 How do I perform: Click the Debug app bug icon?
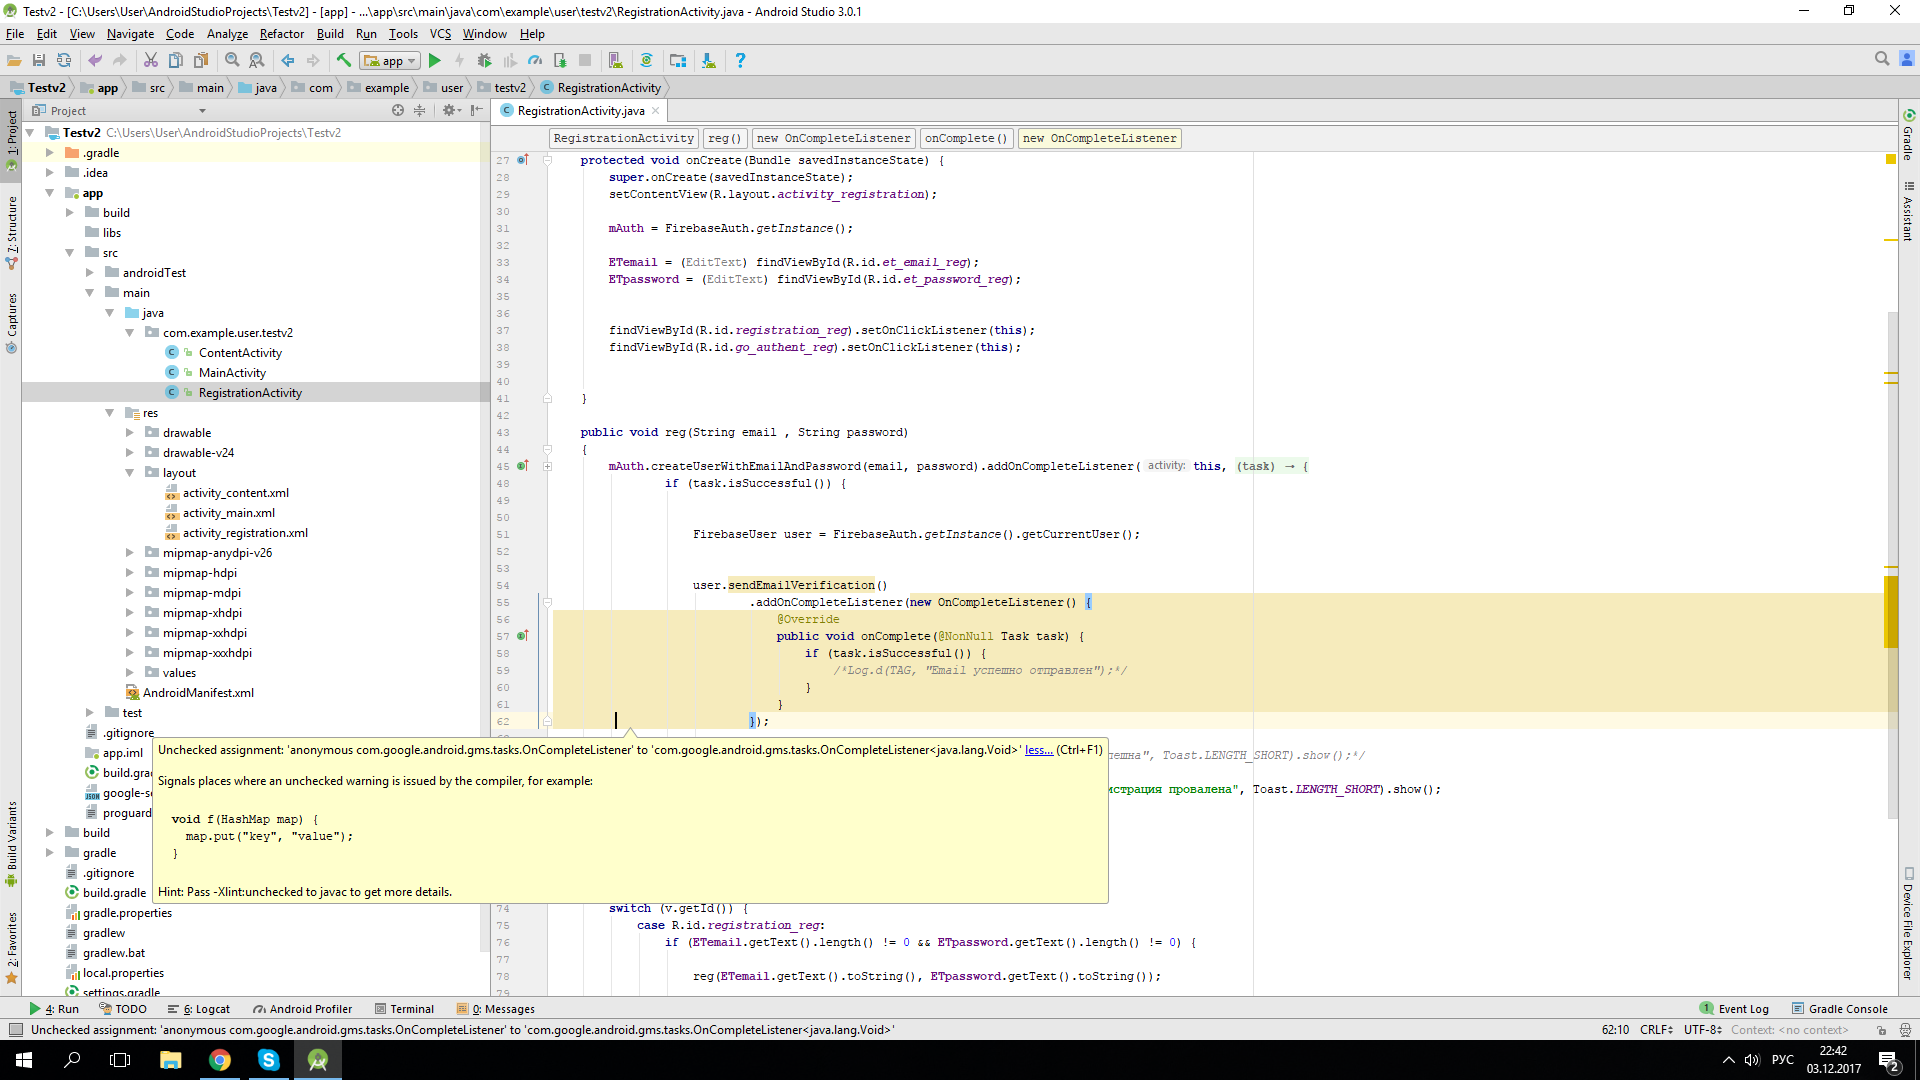pos(485,61)
